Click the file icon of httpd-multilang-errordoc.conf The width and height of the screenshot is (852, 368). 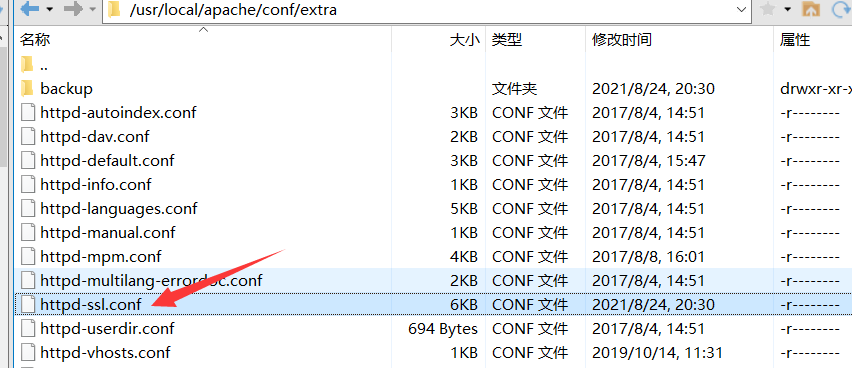tap(27, 280)
